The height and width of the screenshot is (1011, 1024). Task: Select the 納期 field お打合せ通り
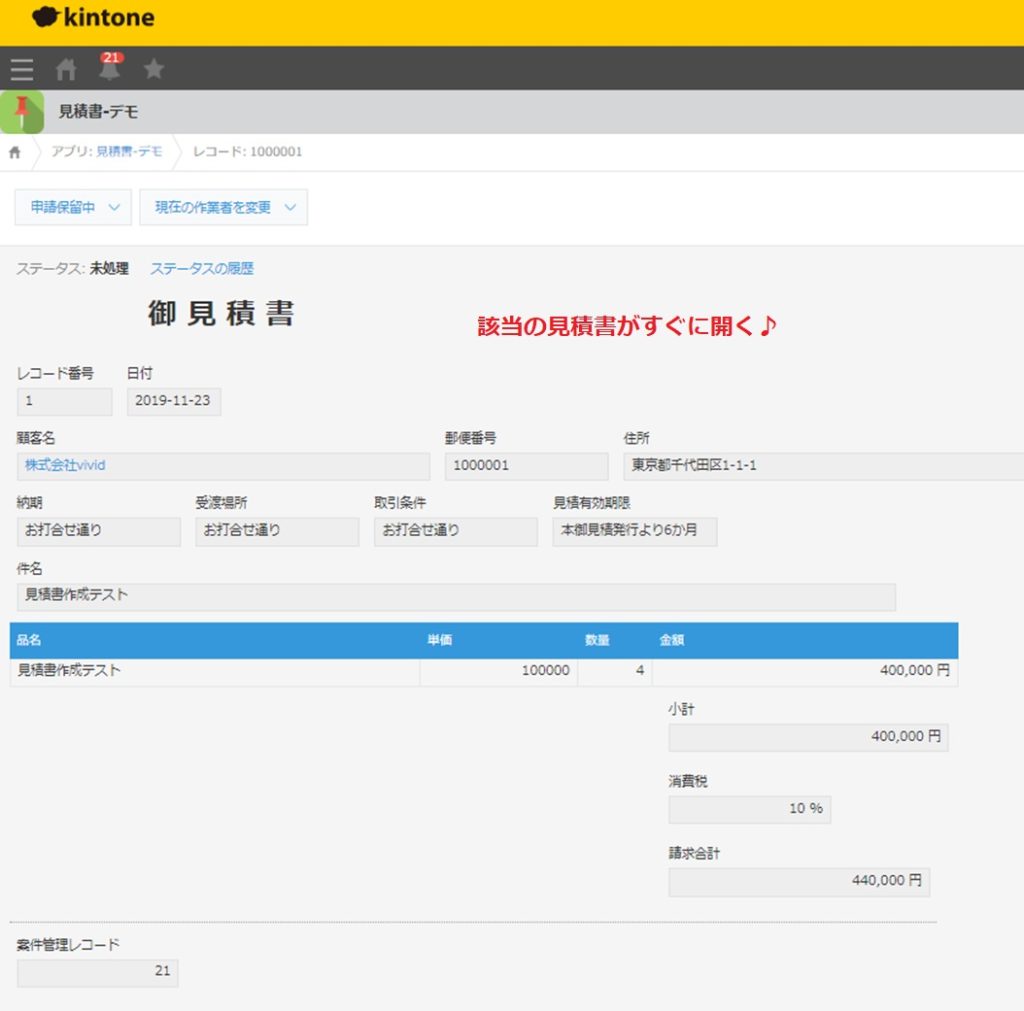[x=98, y=532]
